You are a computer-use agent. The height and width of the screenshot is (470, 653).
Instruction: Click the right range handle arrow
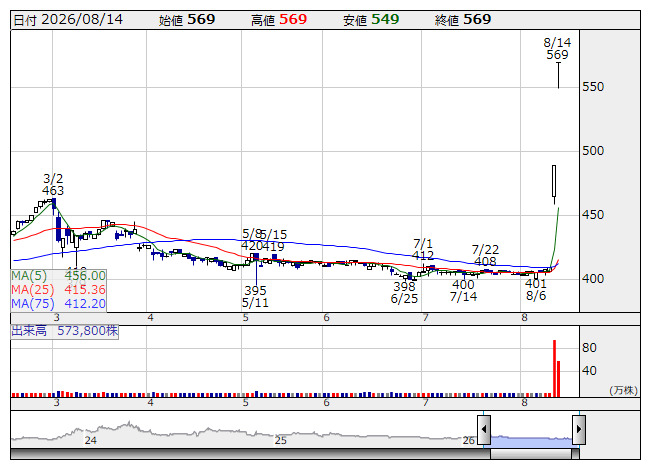pos(579,430)
